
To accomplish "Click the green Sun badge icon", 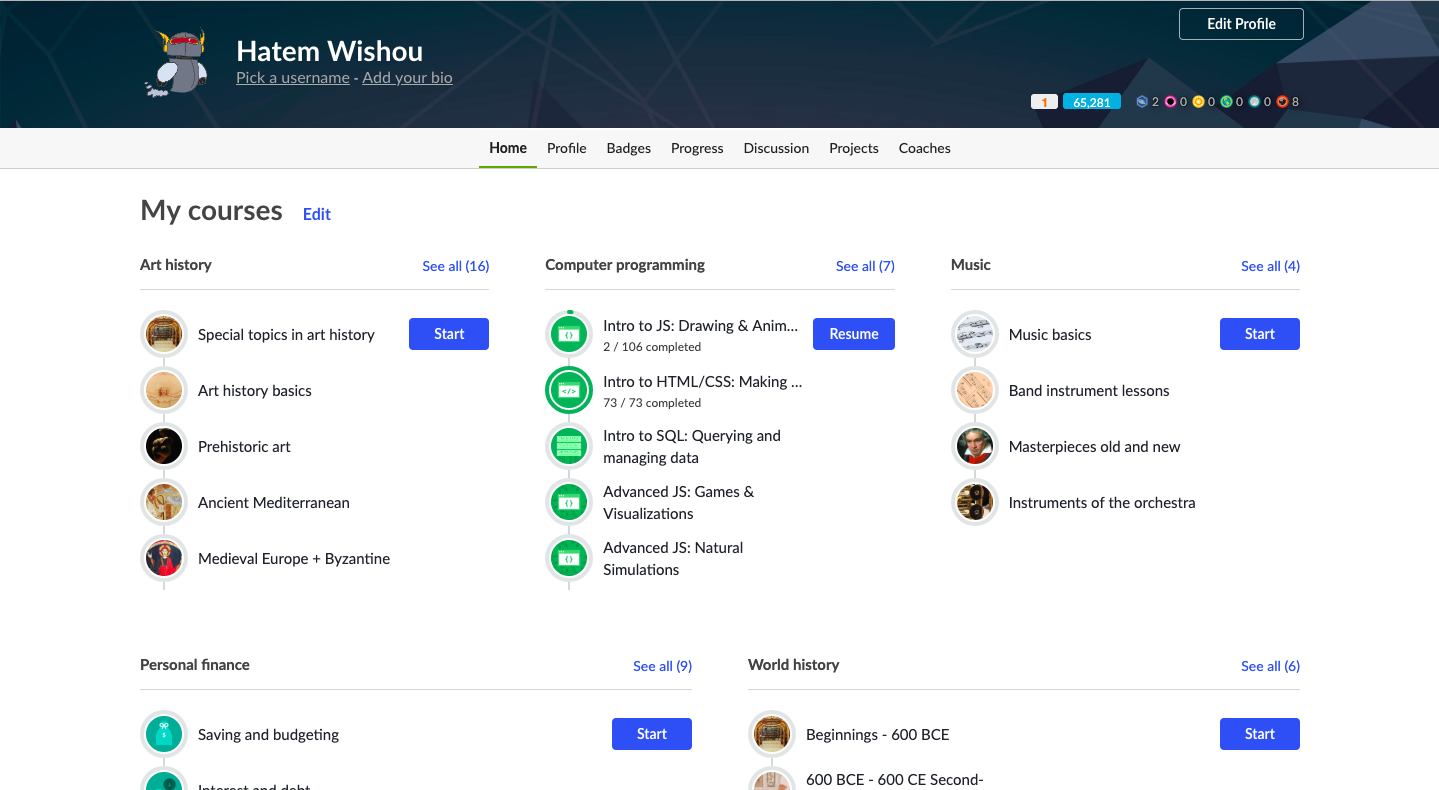I will 1226,102.
